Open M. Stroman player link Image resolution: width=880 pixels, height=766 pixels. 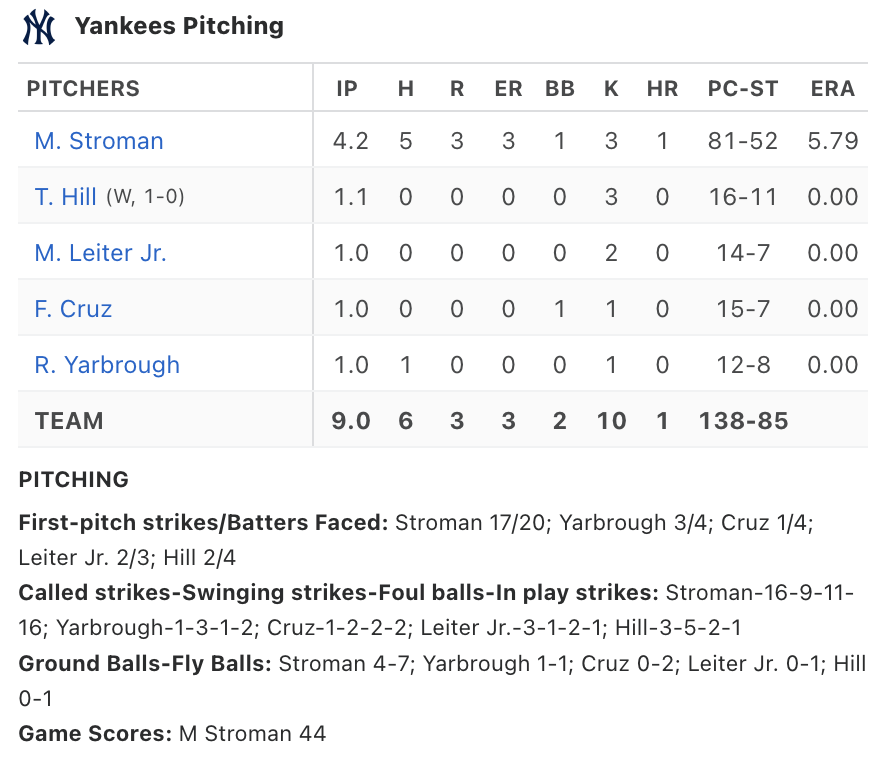pos(99,141)
